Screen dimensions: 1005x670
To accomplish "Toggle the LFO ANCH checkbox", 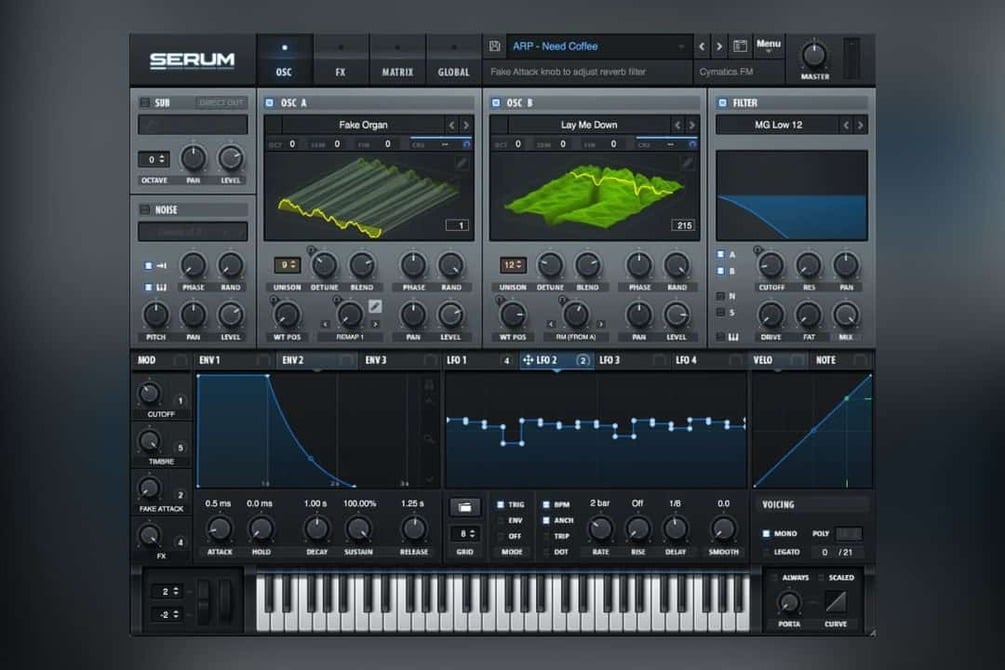I will pyautogui.click(x=546, y=521).
